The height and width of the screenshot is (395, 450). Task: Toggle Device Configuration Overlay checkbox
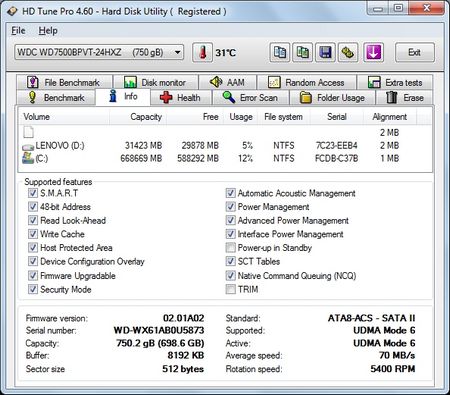33,261
